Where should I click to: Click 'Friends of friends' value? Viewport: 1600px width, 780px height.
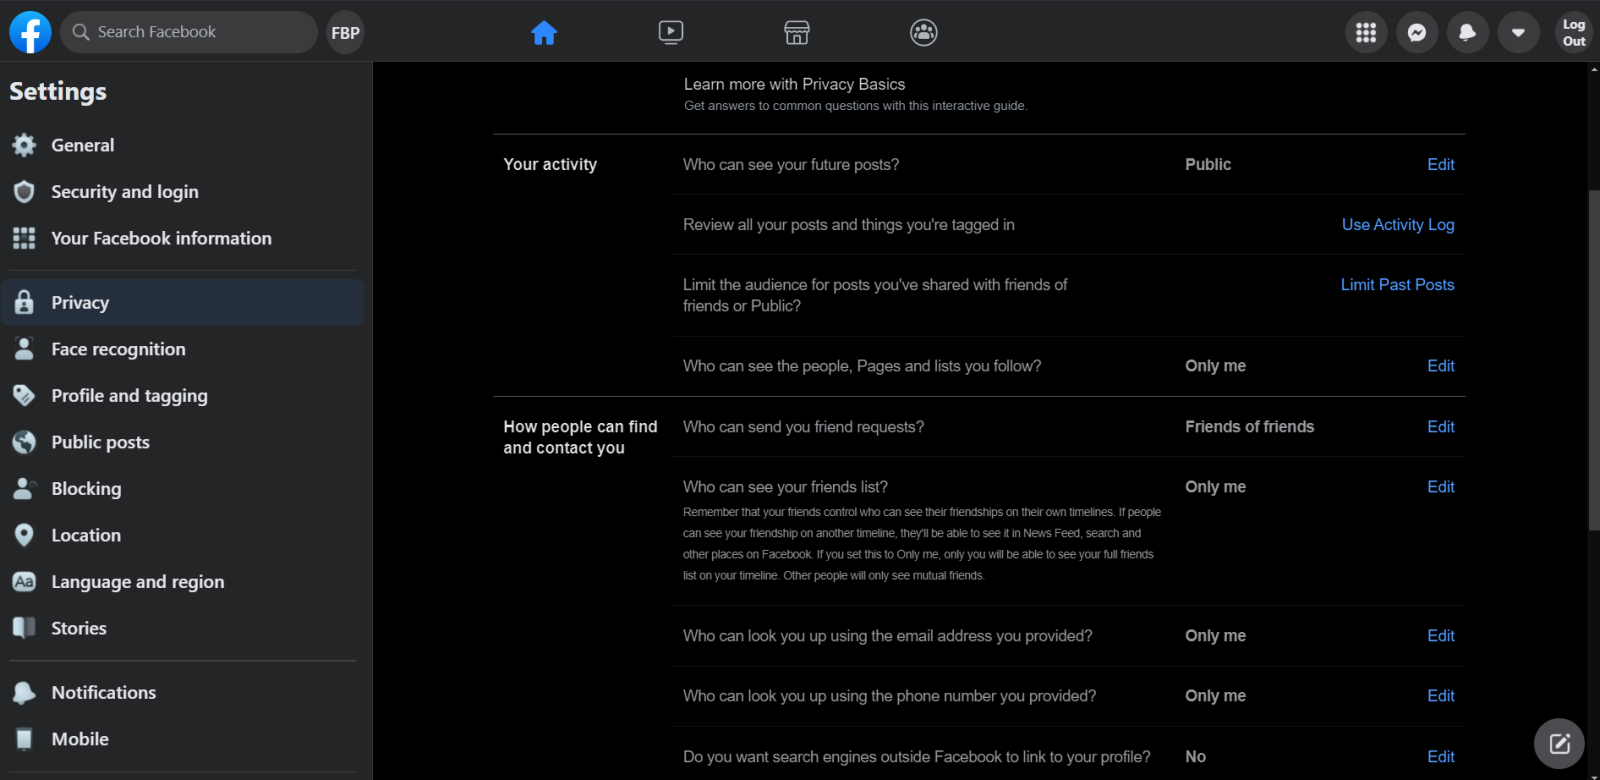click(x=1250, y=427)
